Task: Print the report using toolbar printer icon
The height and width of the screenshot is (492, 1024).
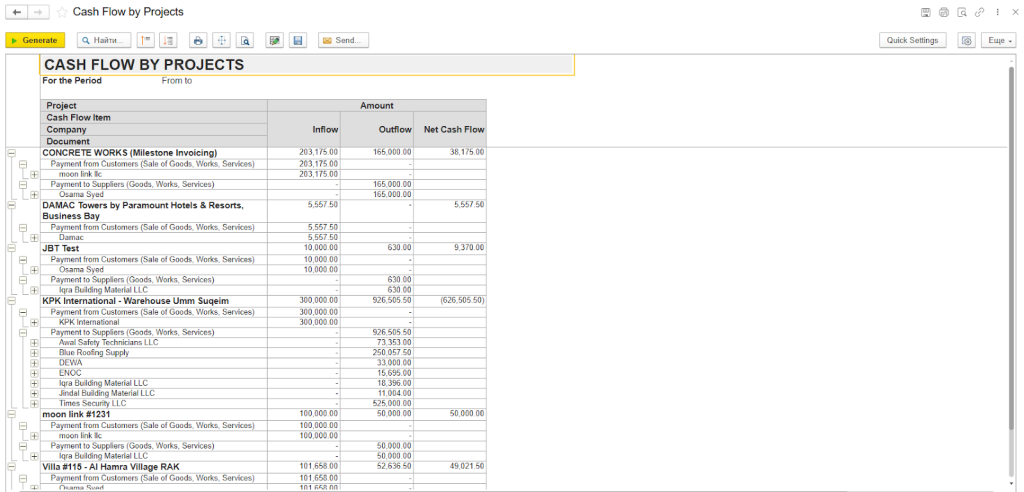Action: [198, 40]
